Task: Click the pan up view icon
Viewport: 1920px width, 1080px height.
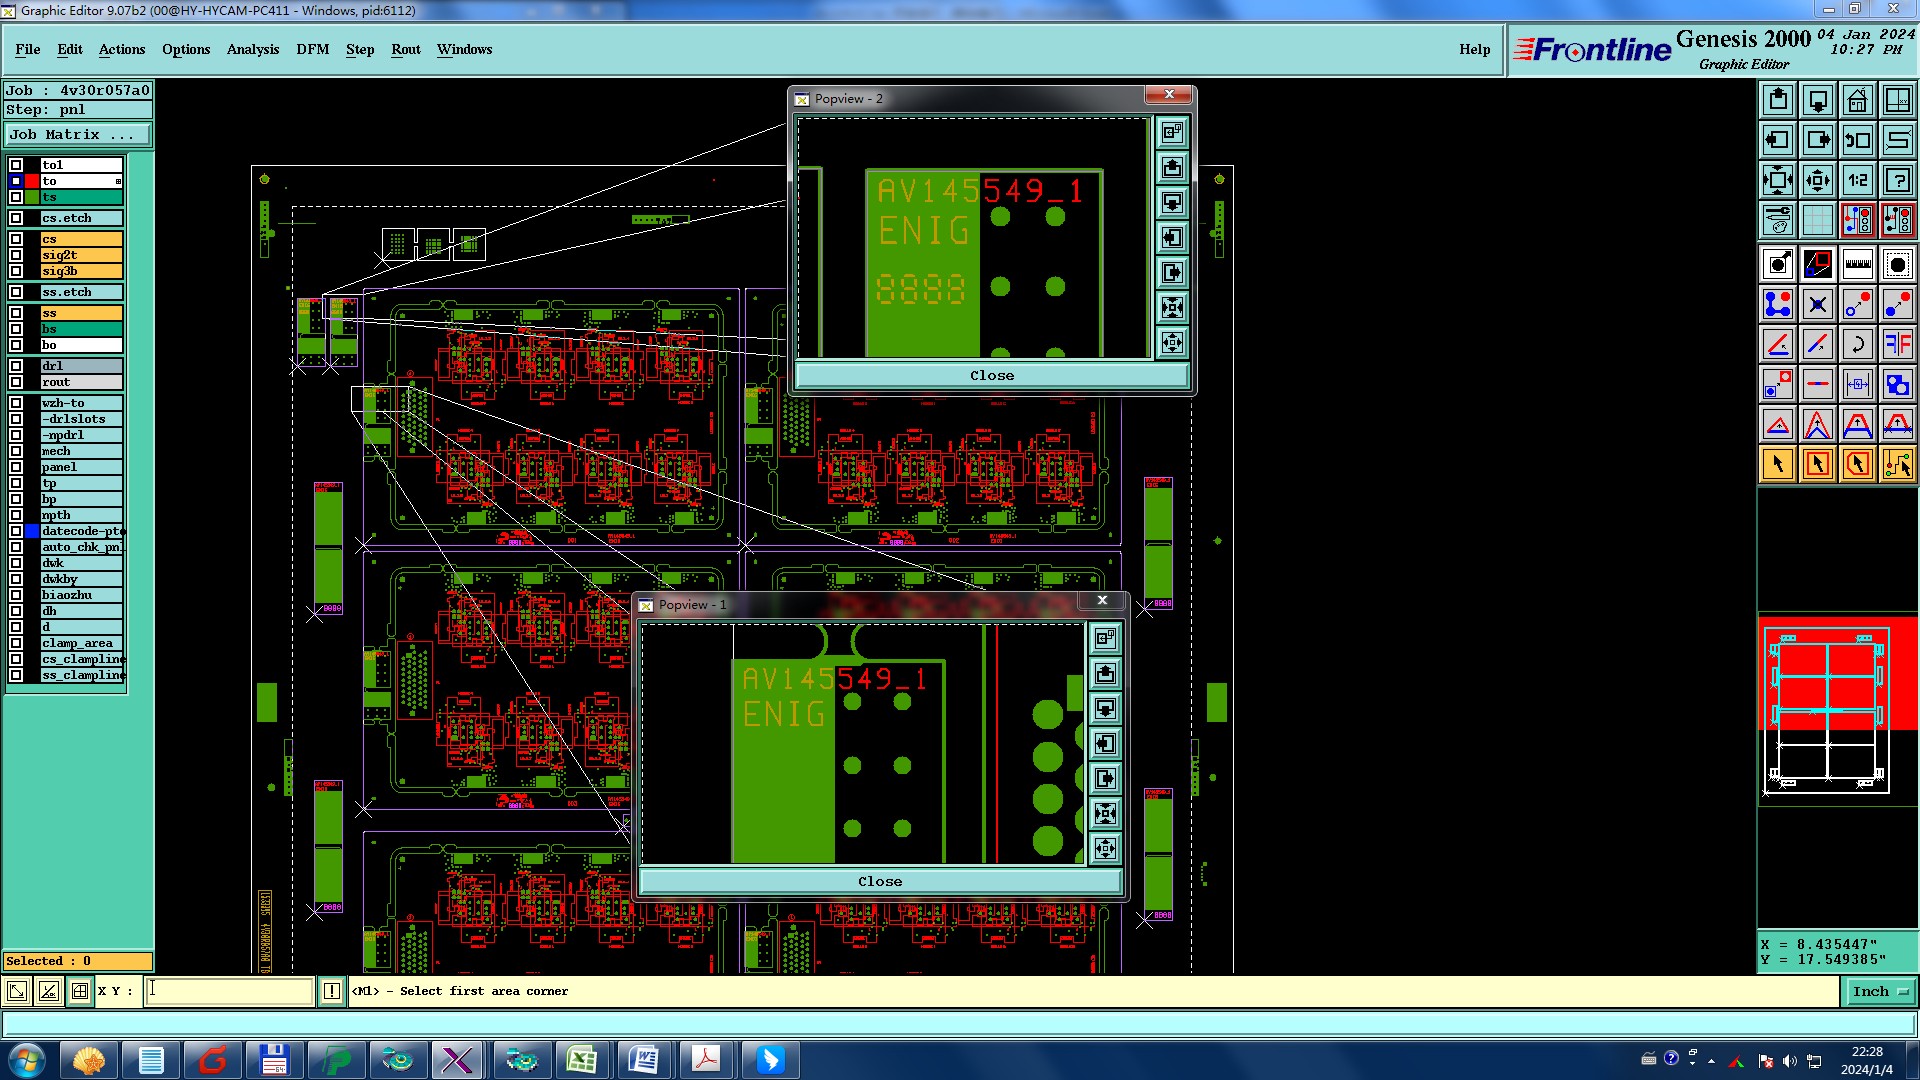Action: click(x=1778, y=100)
